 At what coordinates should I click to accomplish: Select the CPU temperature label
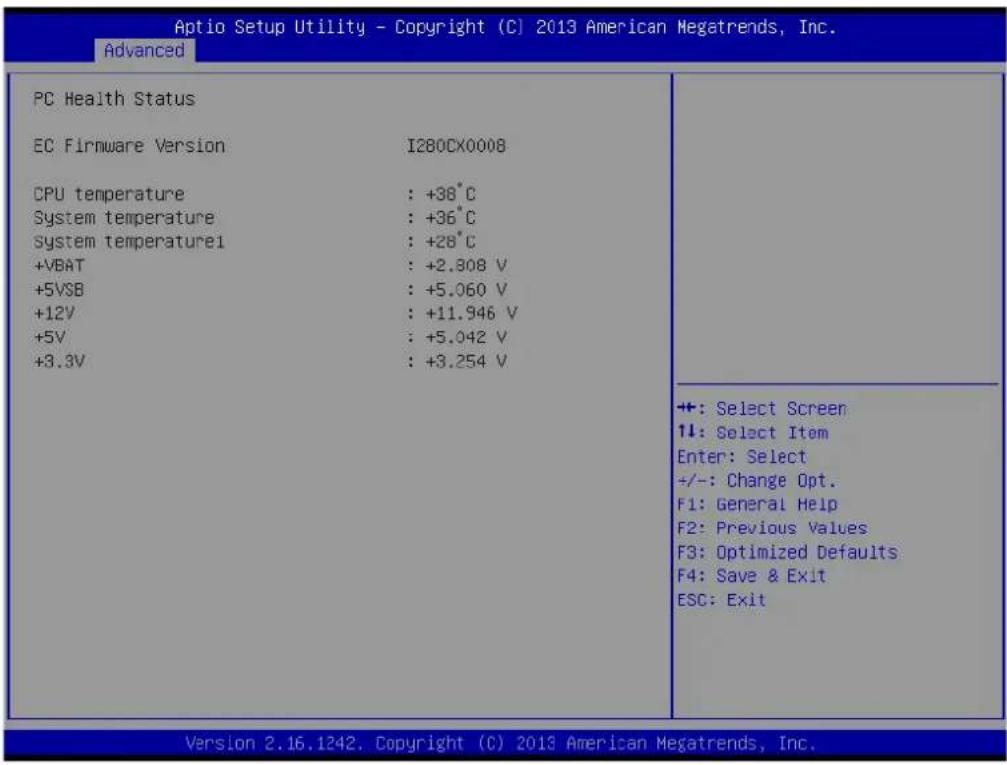(109, 194)
